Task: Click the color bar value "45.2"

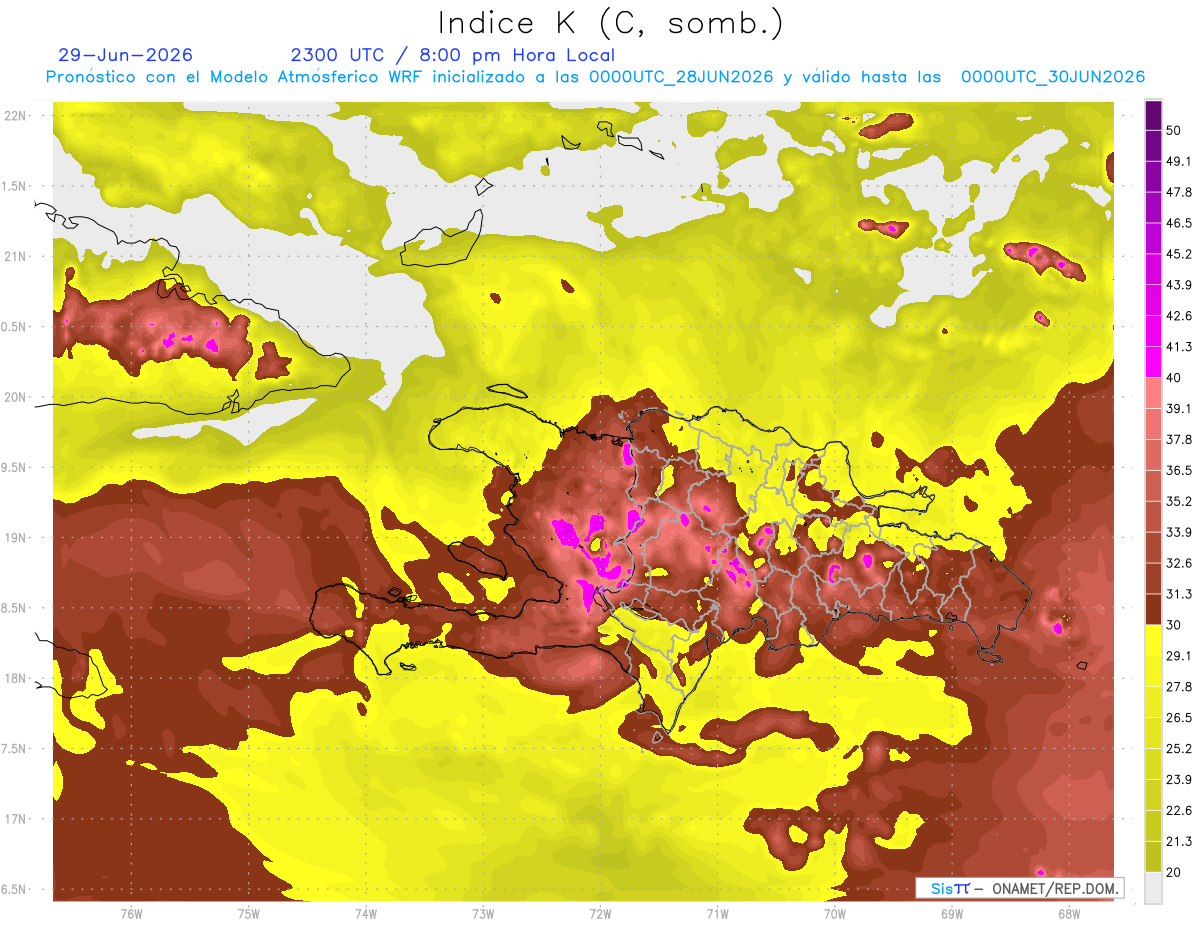Action: point(1180,254)
